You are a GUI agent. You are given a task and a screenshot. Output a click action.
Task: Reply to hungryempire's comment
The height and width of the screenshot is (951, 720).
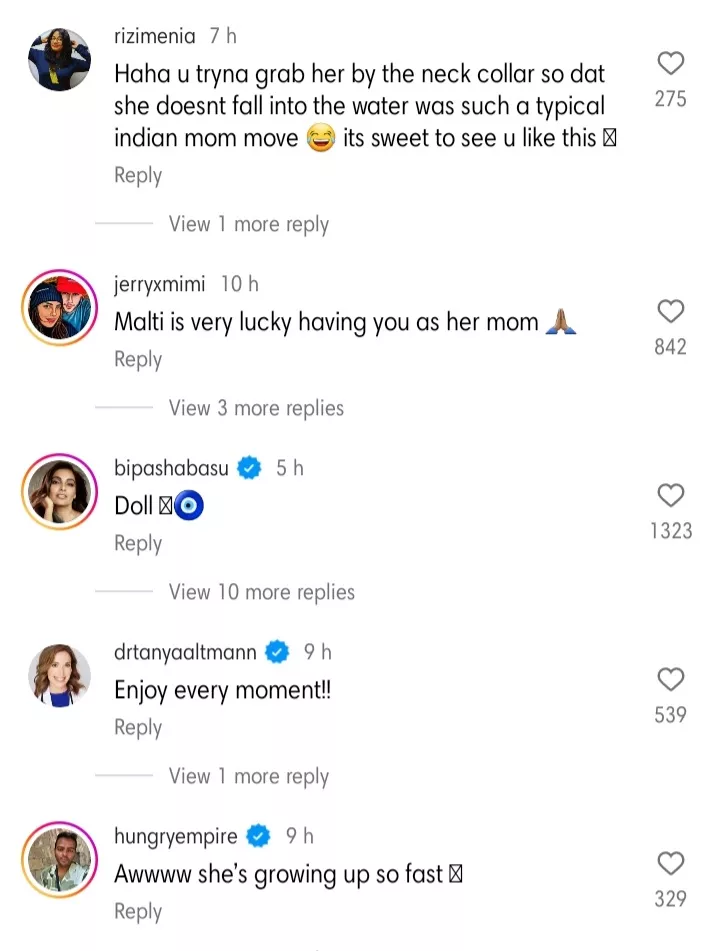tap(138, 911)
